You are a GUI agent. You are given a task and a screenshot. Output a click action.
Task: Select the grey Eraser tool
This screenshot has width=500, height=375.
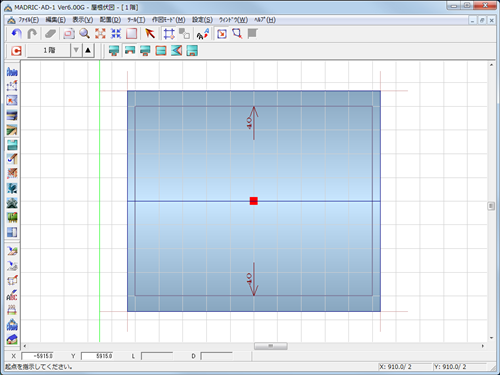51,34
